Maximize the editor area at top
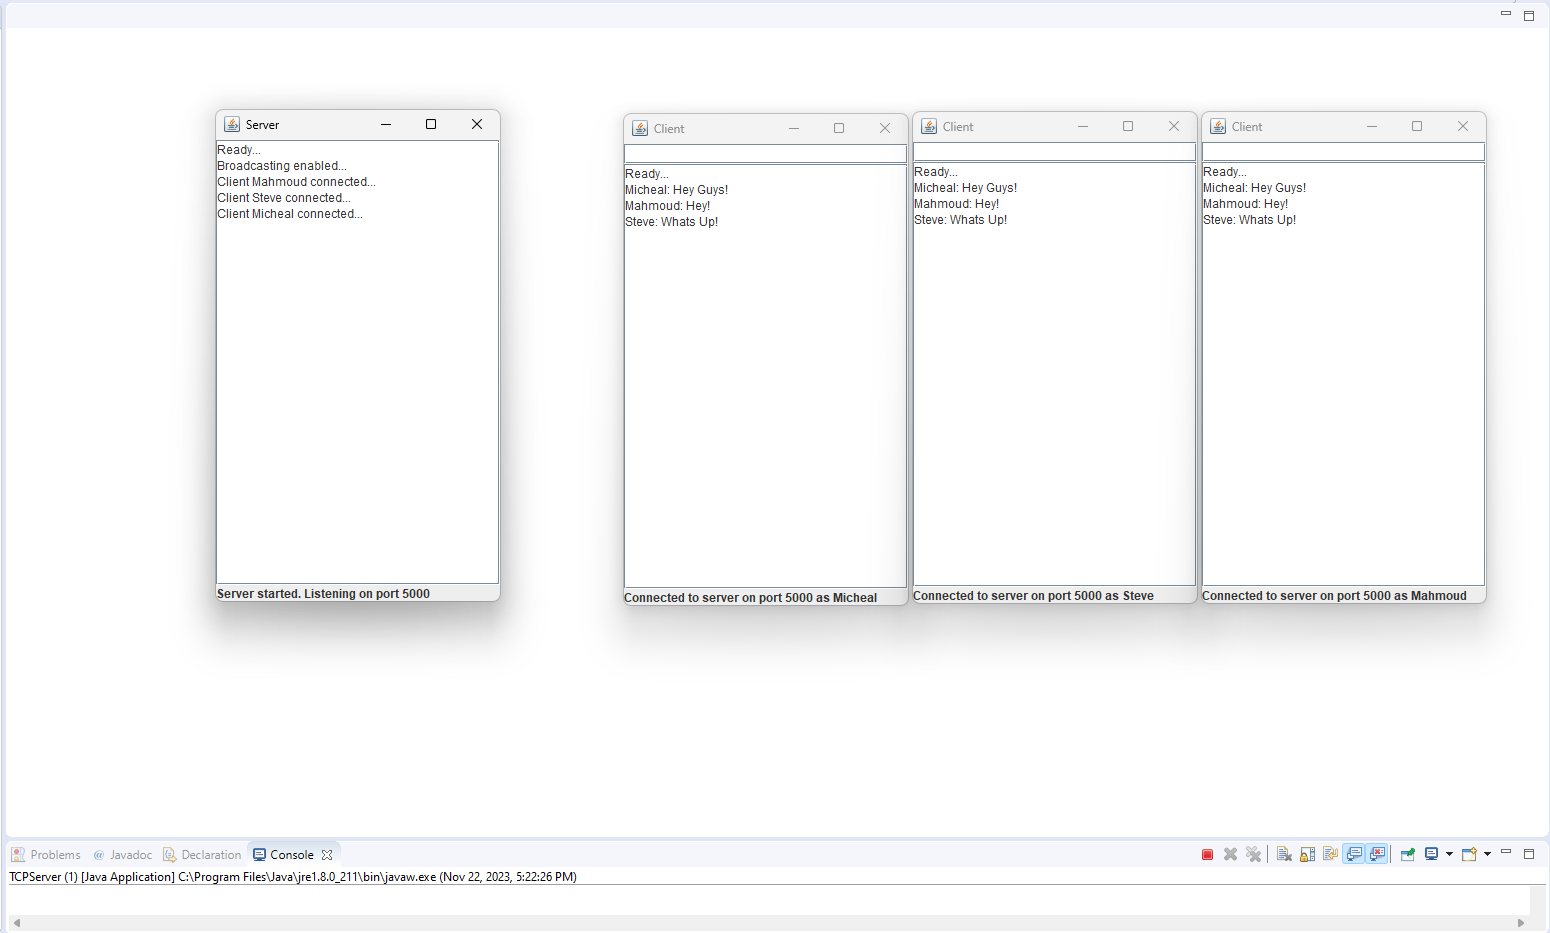This screenshot has height=933, width=1550. tap(1529, 16)
